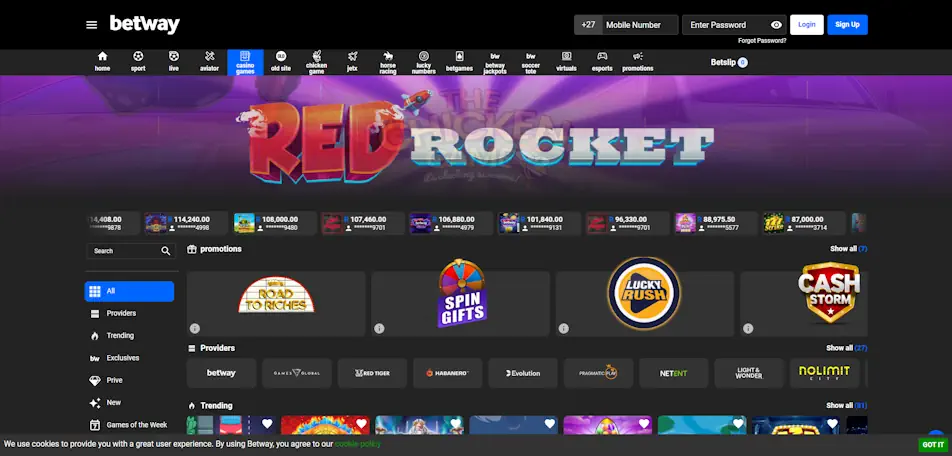Select the Light & Wonder provider

pos(749,373)
